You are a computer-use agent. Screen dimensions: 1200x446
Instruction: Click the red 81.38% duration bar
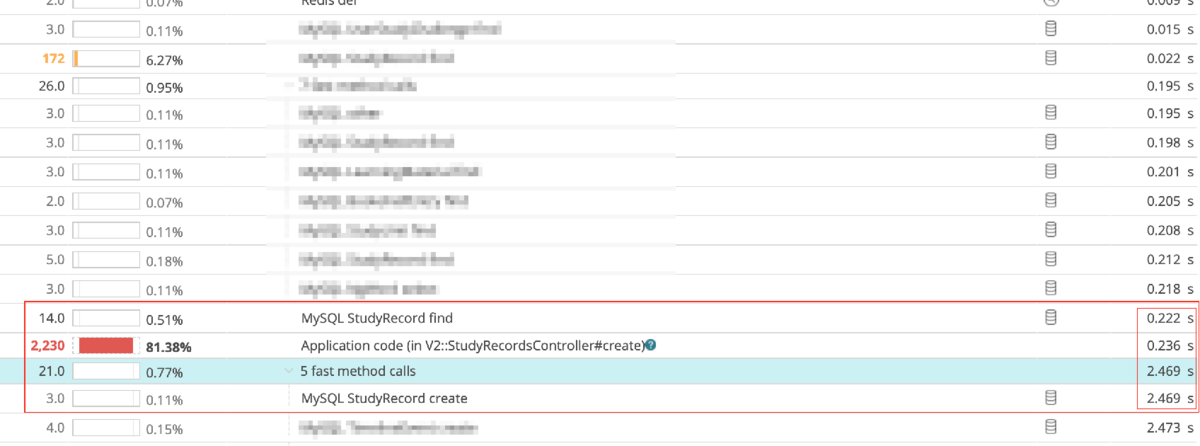click(x=106, y=346)
